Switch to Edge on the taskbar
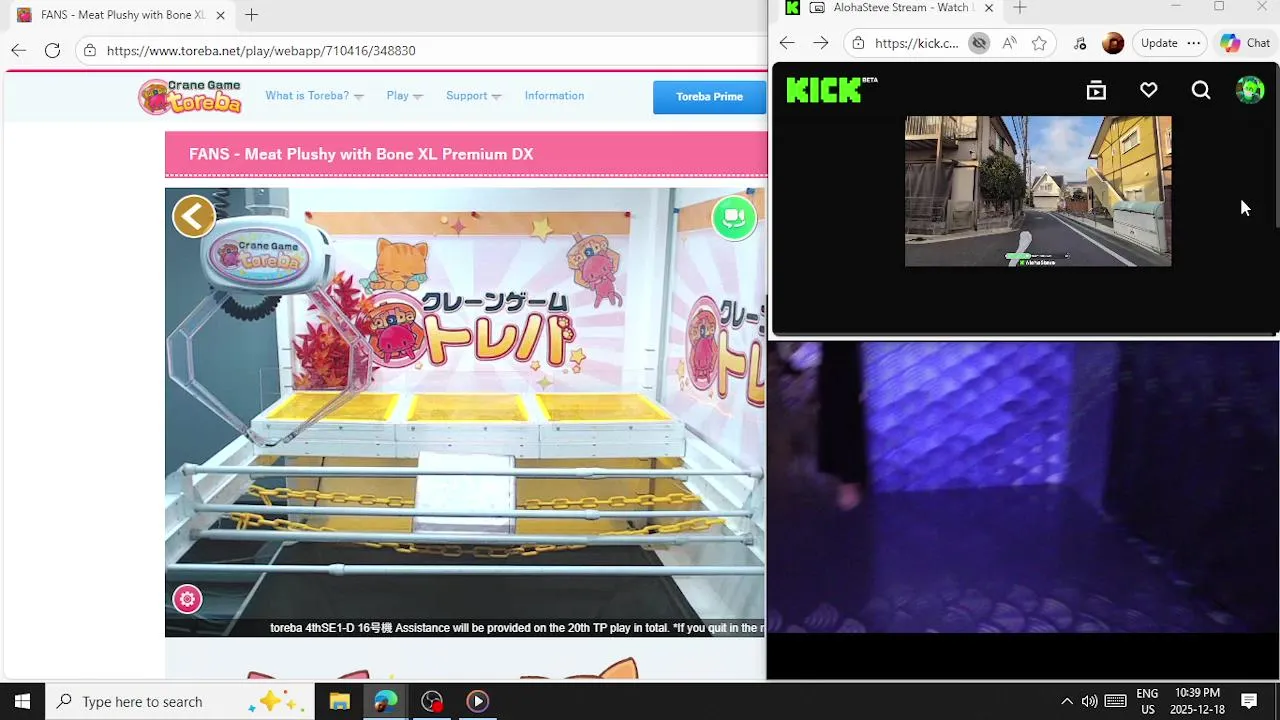Screen dimensions: 1280x720 [x=385, y=701]
